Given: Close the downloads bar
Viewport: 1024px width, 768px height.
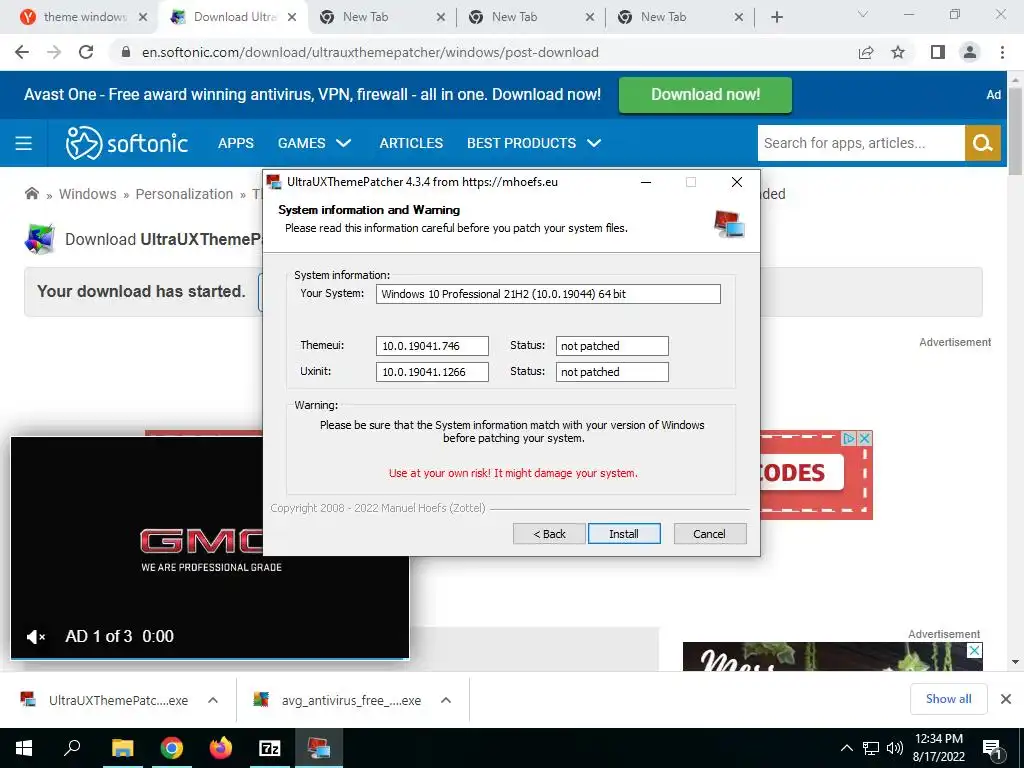Looking at the screenshot, I should [x=1006, y=699].
